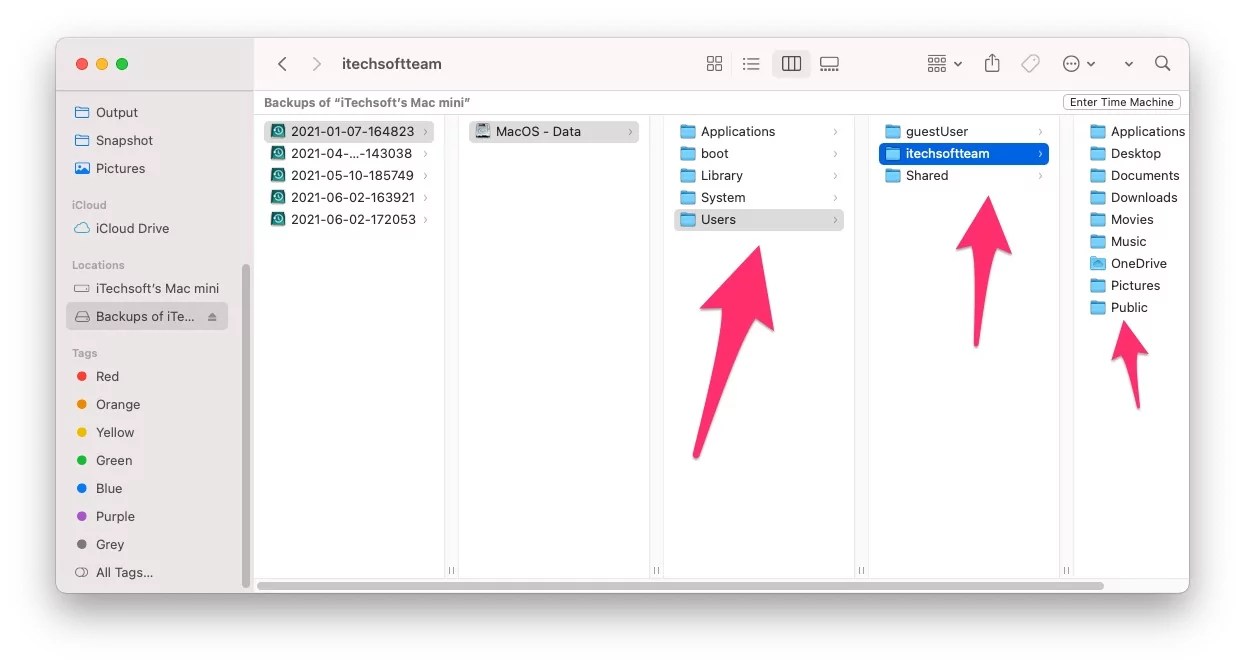The image size is (1245, 667).
Task: Open the Share icon in the toolbar
Action: tap(991, 63)
